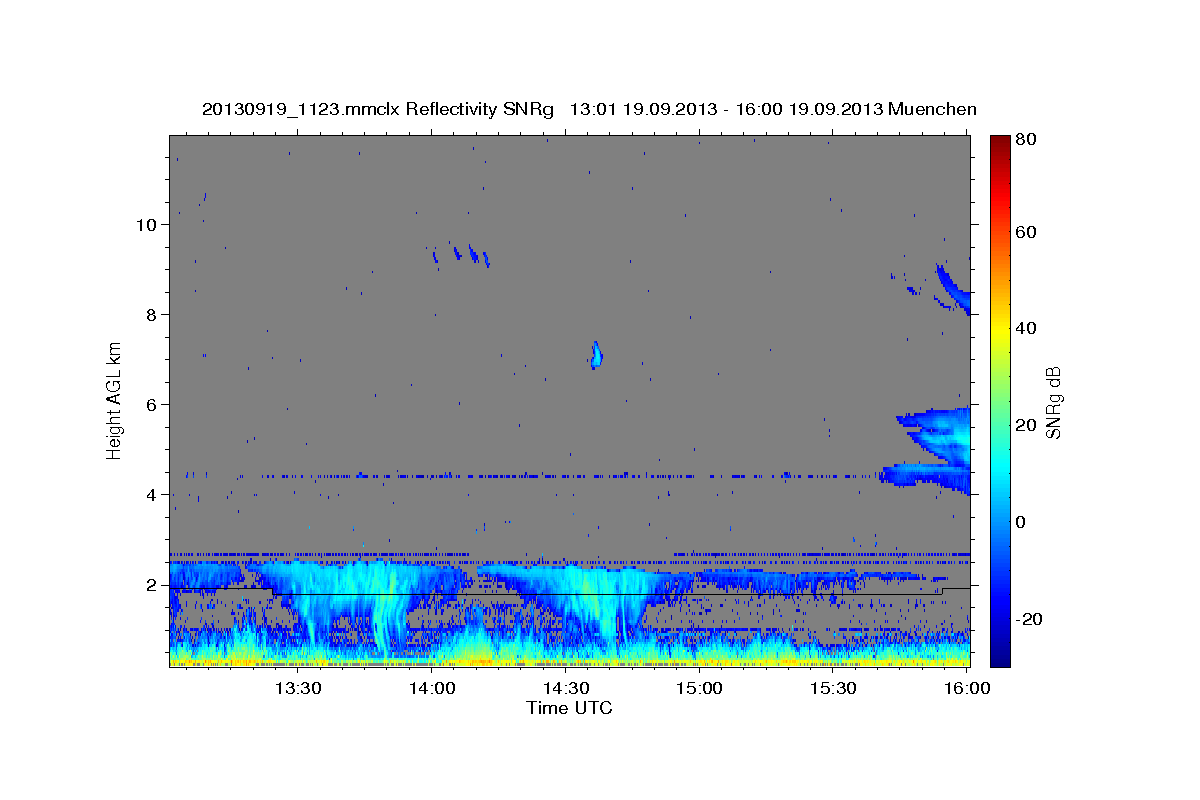Click the colorbar value 20
1200x800 pixels.
1025,425
